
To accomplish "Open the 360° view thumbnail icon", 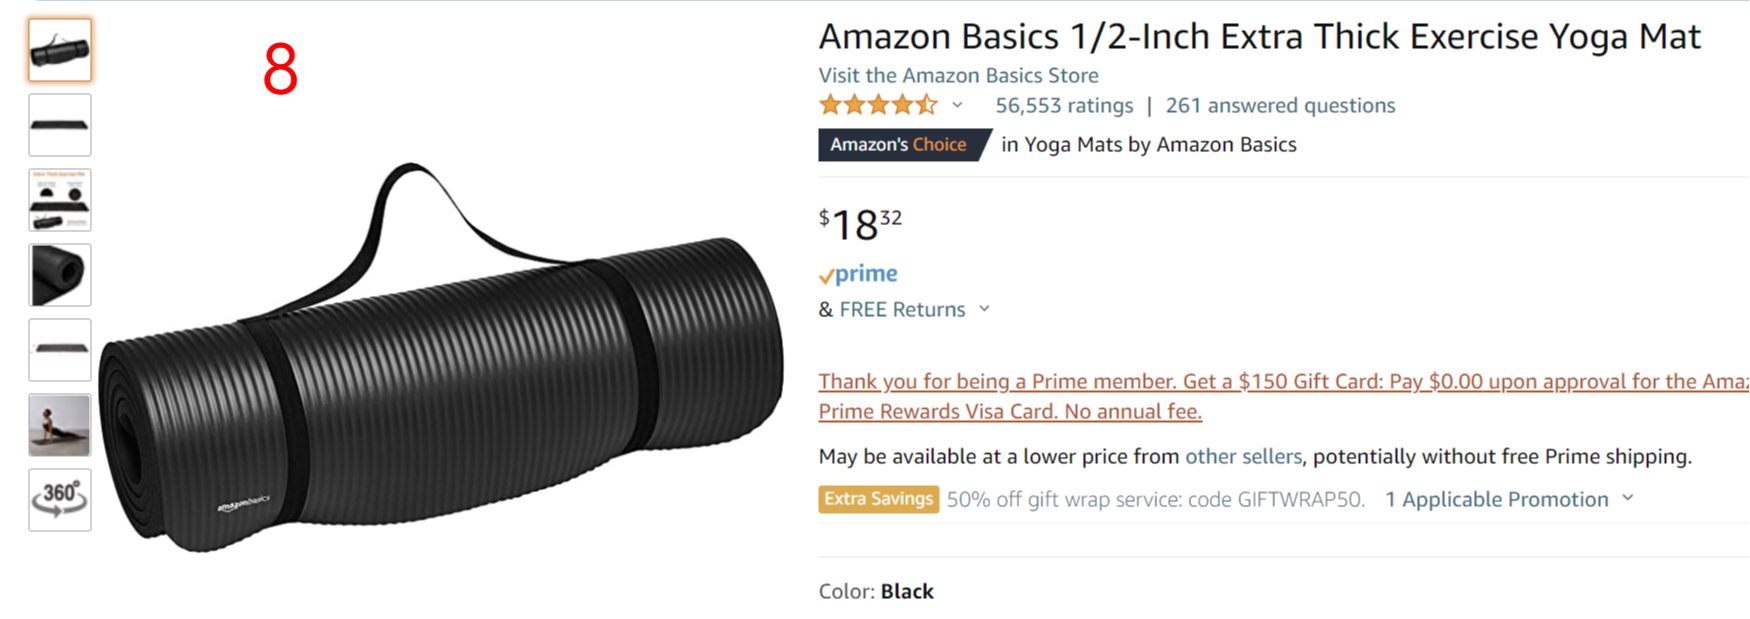I will [60, 499].
